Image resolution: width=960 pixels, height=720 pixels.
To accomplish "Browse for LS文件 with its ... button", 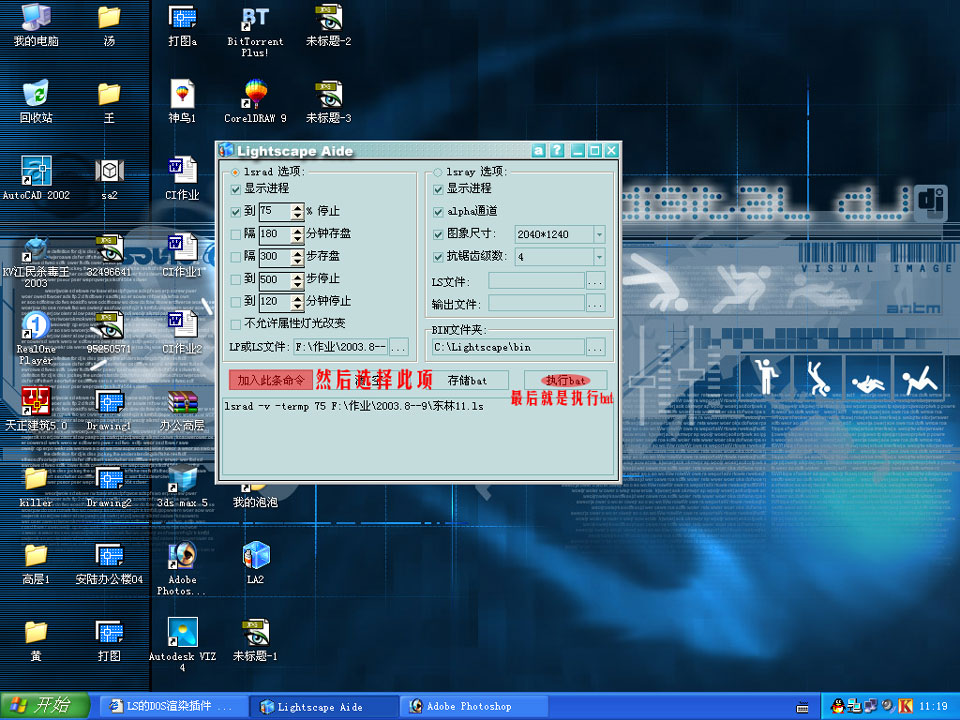I will tap(596, 282).
